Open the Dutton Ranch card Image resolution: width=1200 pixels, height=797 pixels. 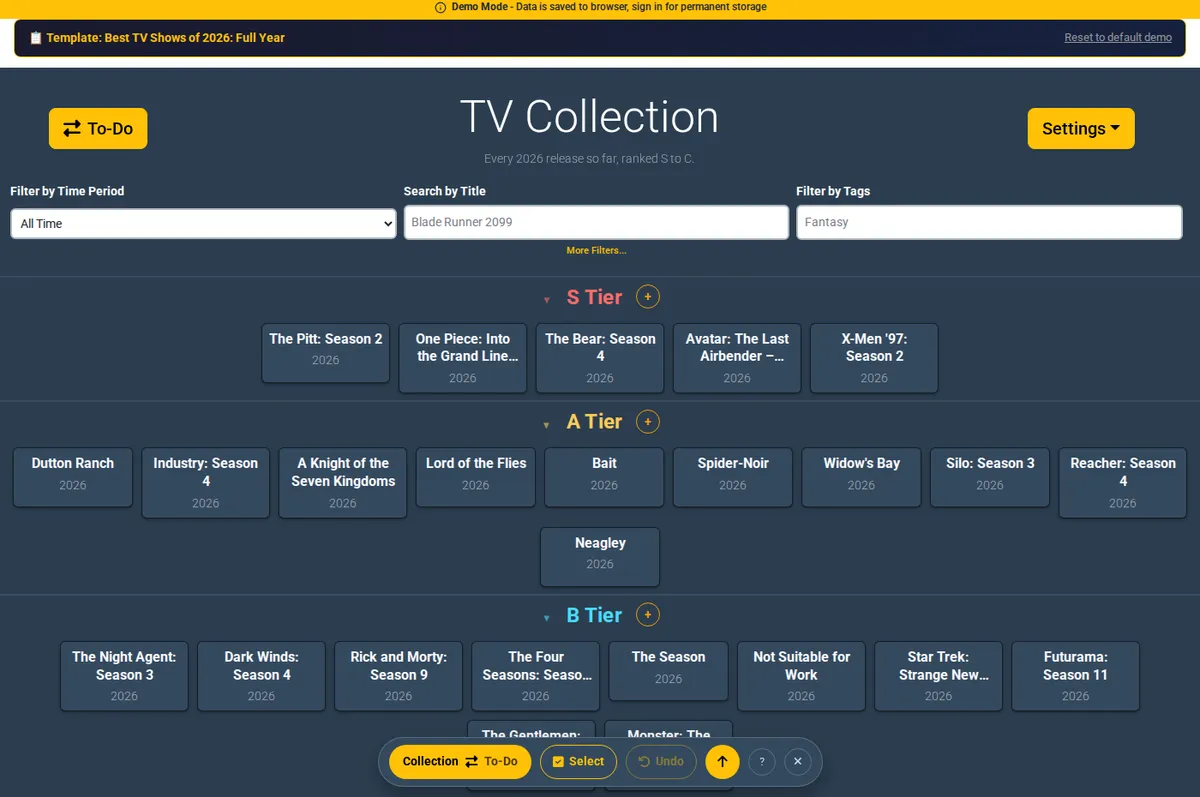pyautogui.click(x=73, y=477)
